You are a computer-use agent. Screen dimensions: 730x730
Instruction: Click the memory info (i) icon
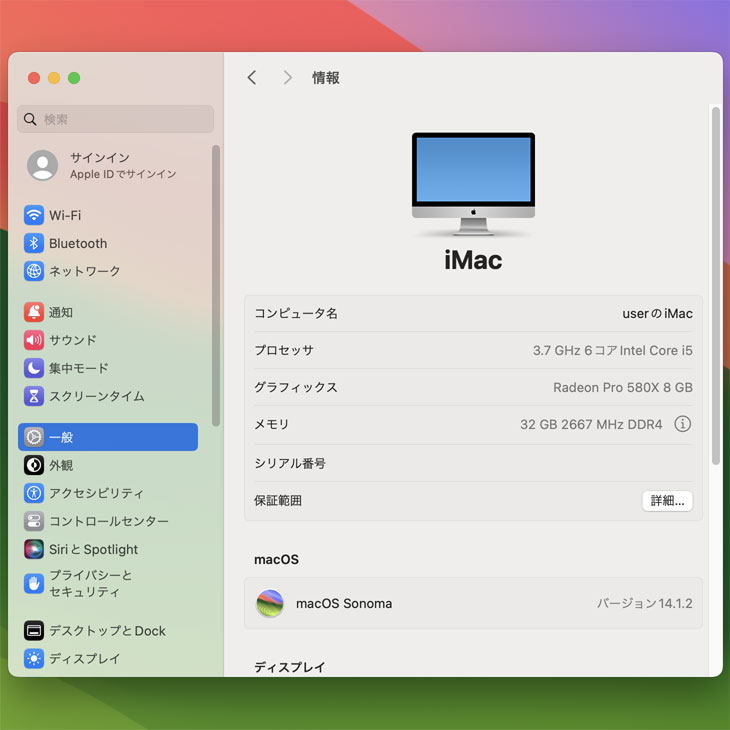[x=683, y=424]
